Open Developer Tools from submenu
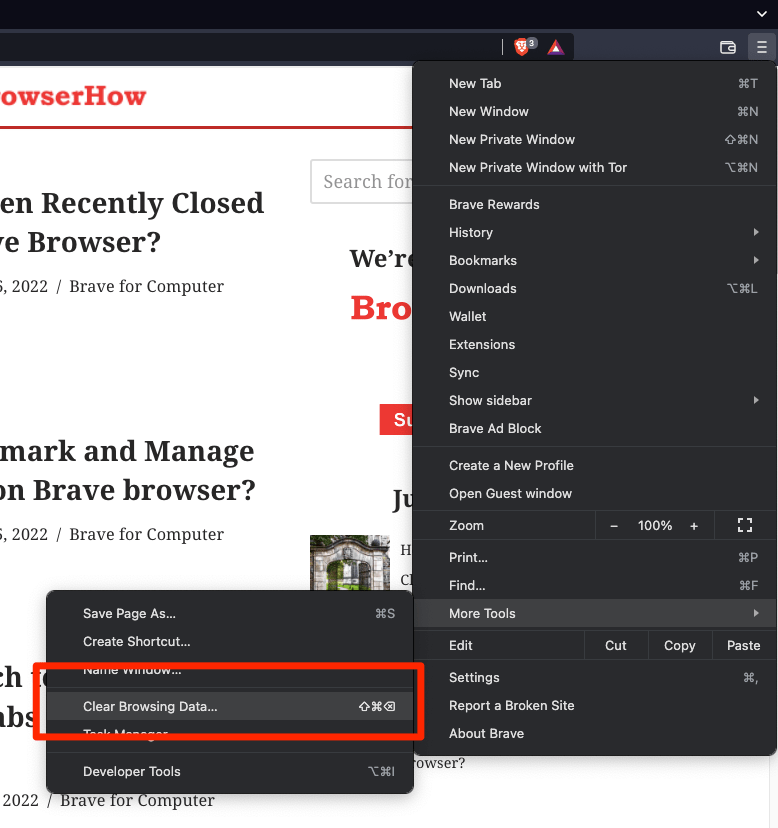The height and width of the screenshot is (828, 778). [x=230, y=771]
